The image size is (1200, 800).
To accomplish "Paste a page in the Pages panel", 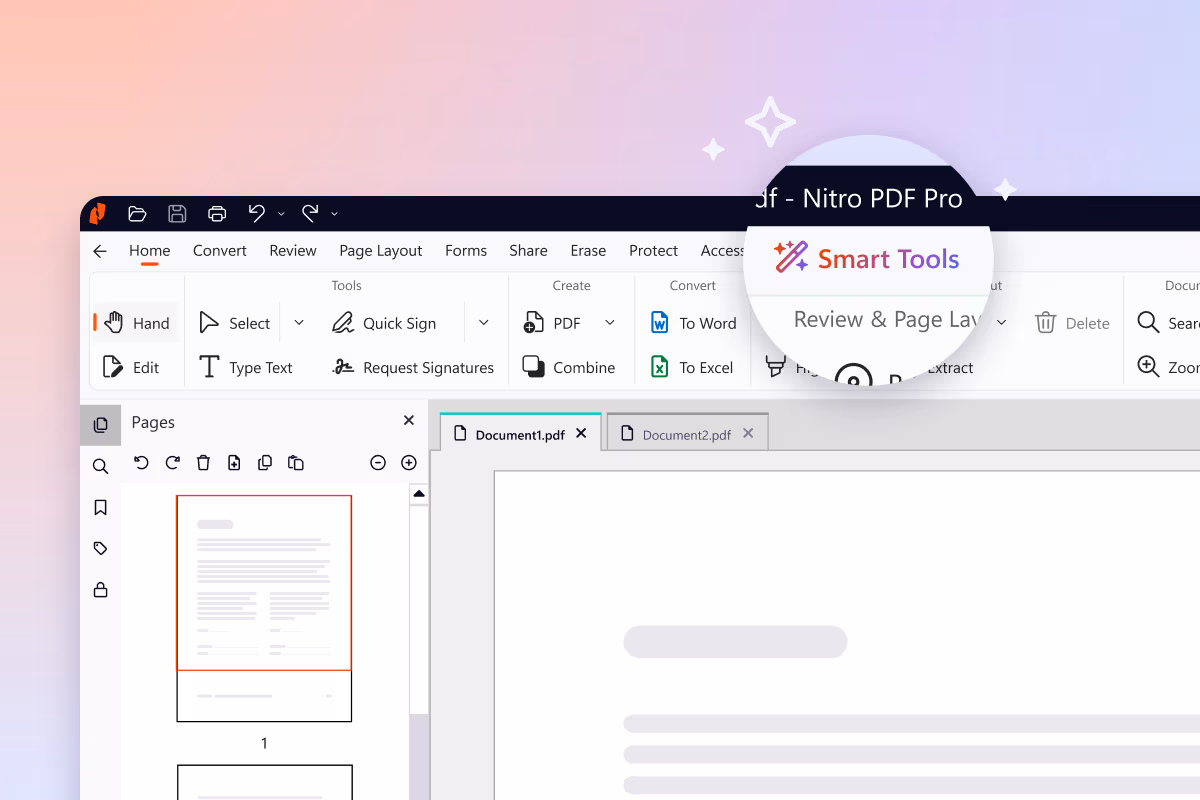I will (296, 462).
